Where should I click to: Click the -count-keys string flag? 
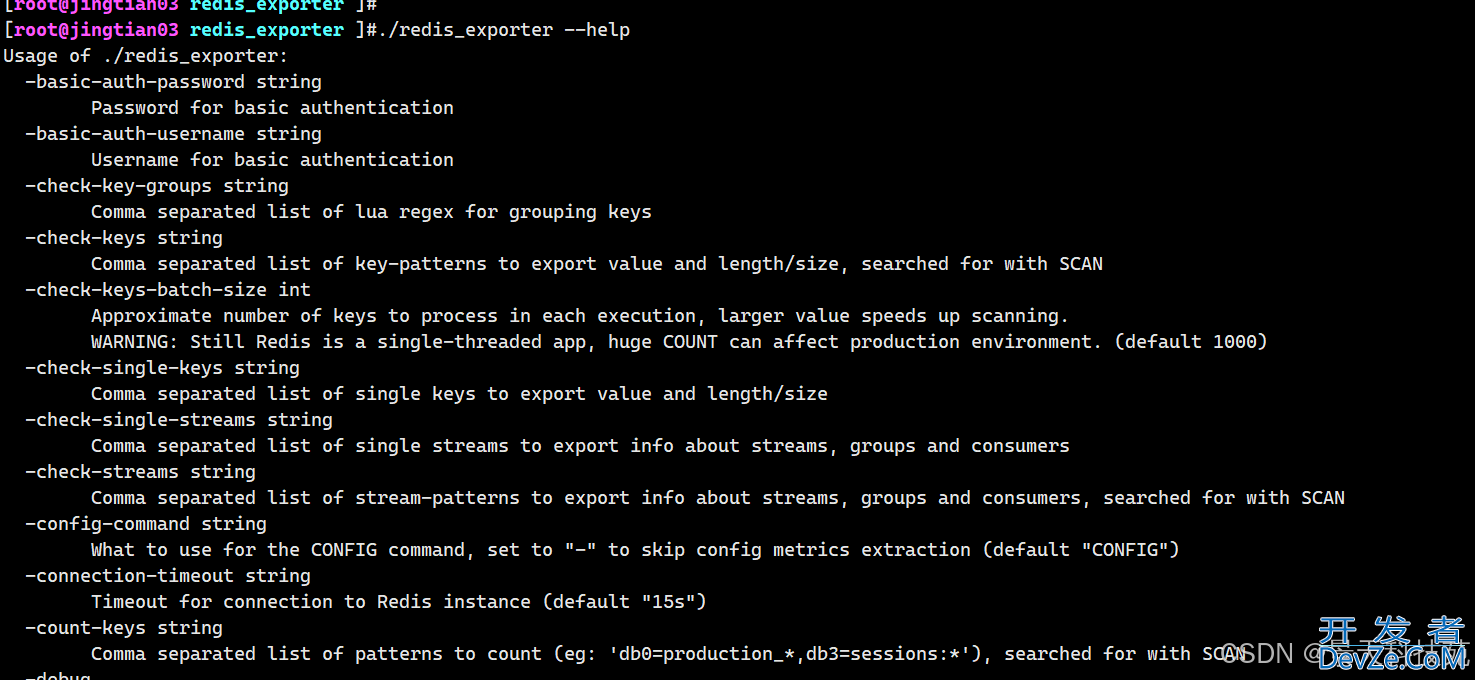pyautogui.click(x=124, y=628)
